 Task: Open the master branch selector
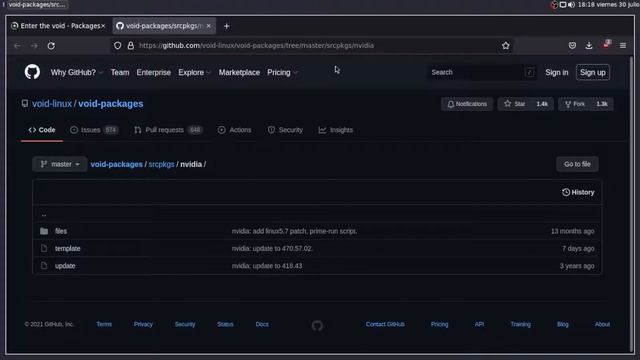tap(60, 164)
